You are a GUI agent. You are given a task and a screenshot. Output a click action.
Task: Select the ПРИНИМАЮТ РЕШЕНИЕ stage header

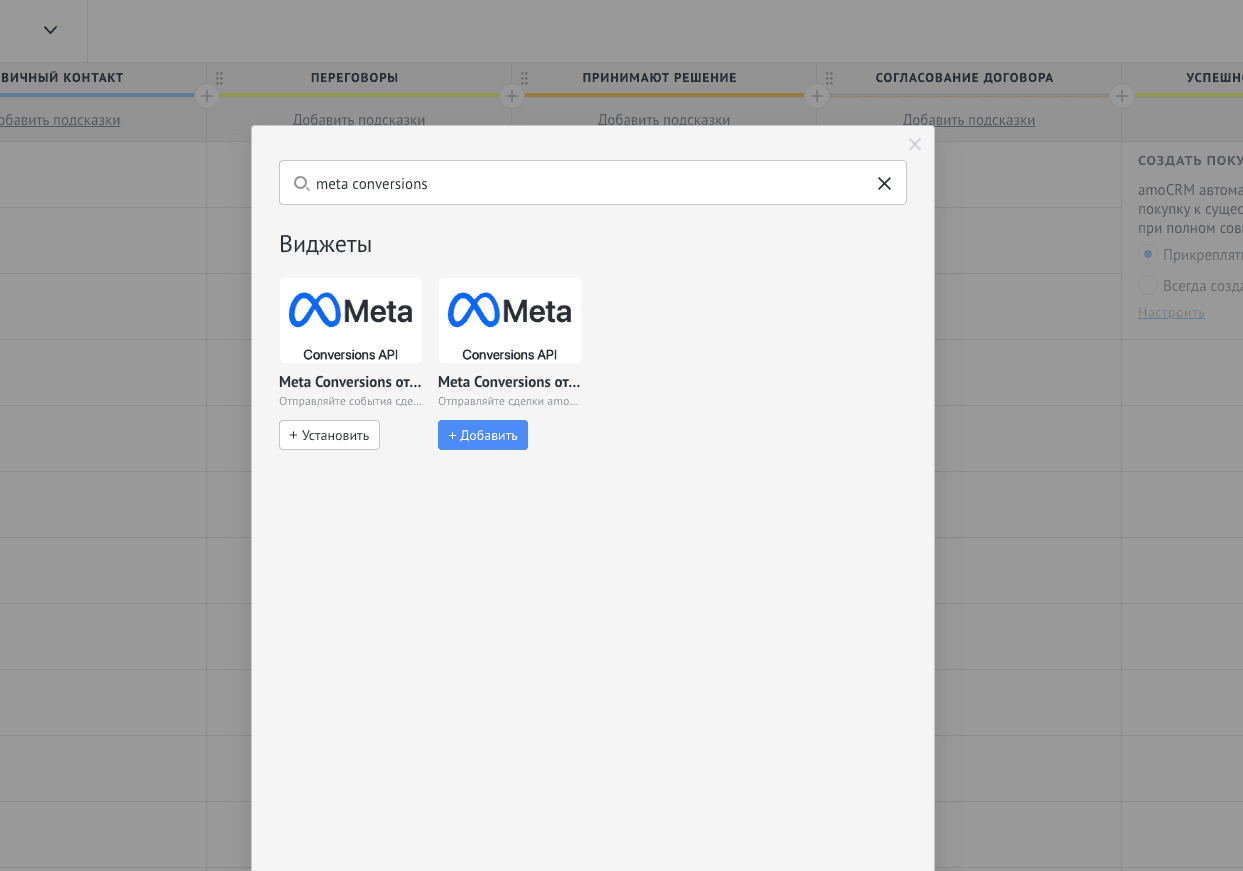pos(659,77)
